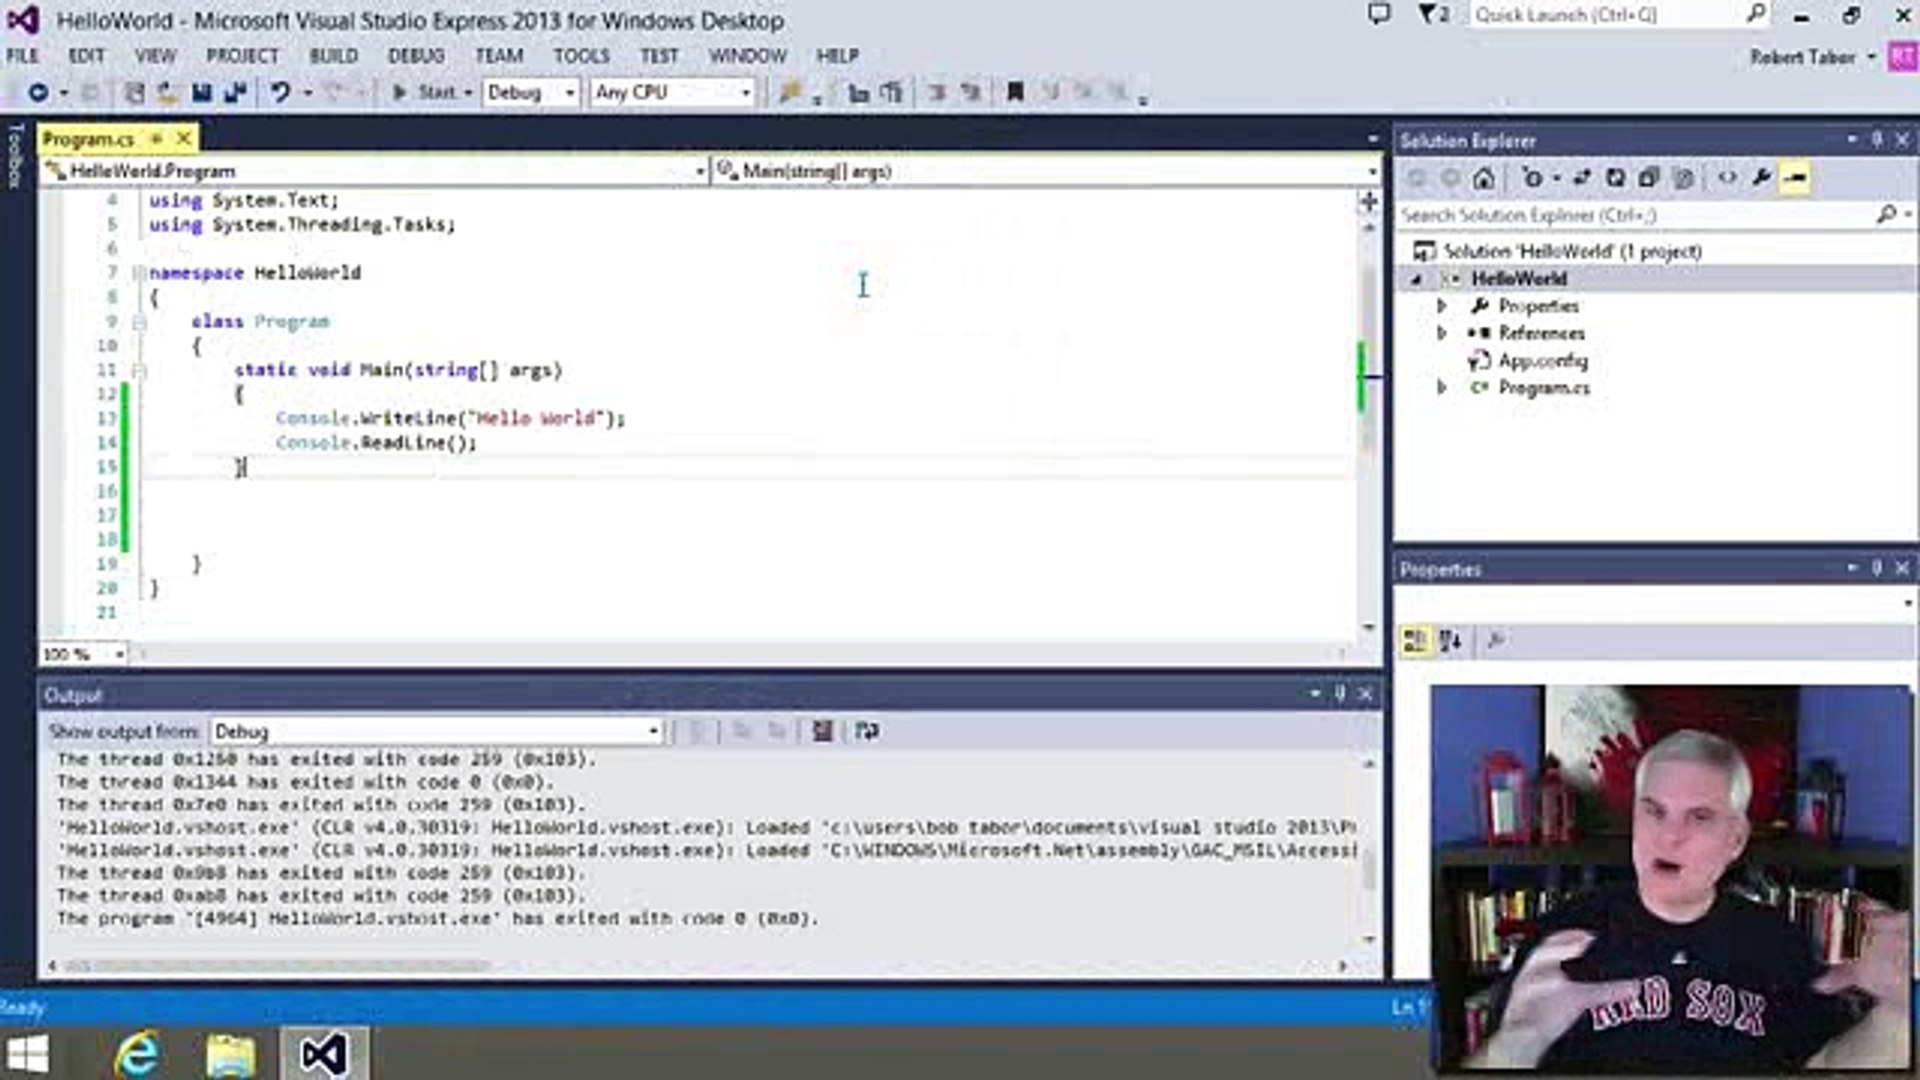Viewport: 1920px width, 1080px height.
Task: Open the TEST menu
Action: pos(659,56)
